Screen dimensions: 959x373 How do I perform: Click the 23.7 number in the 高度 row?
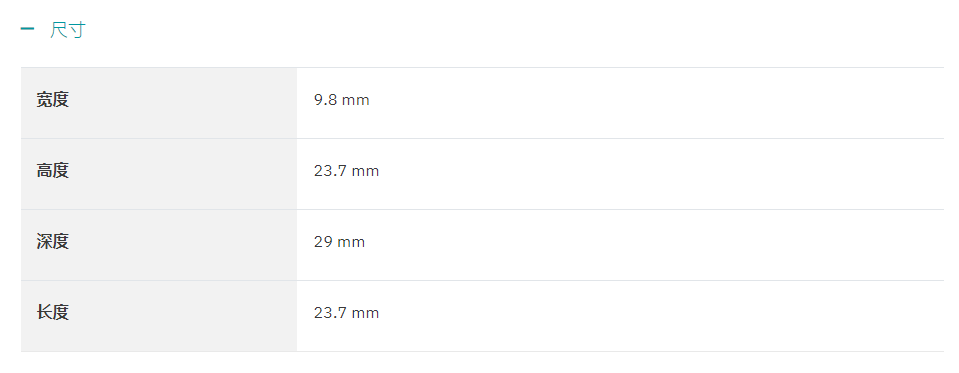(x=330, y=171)
